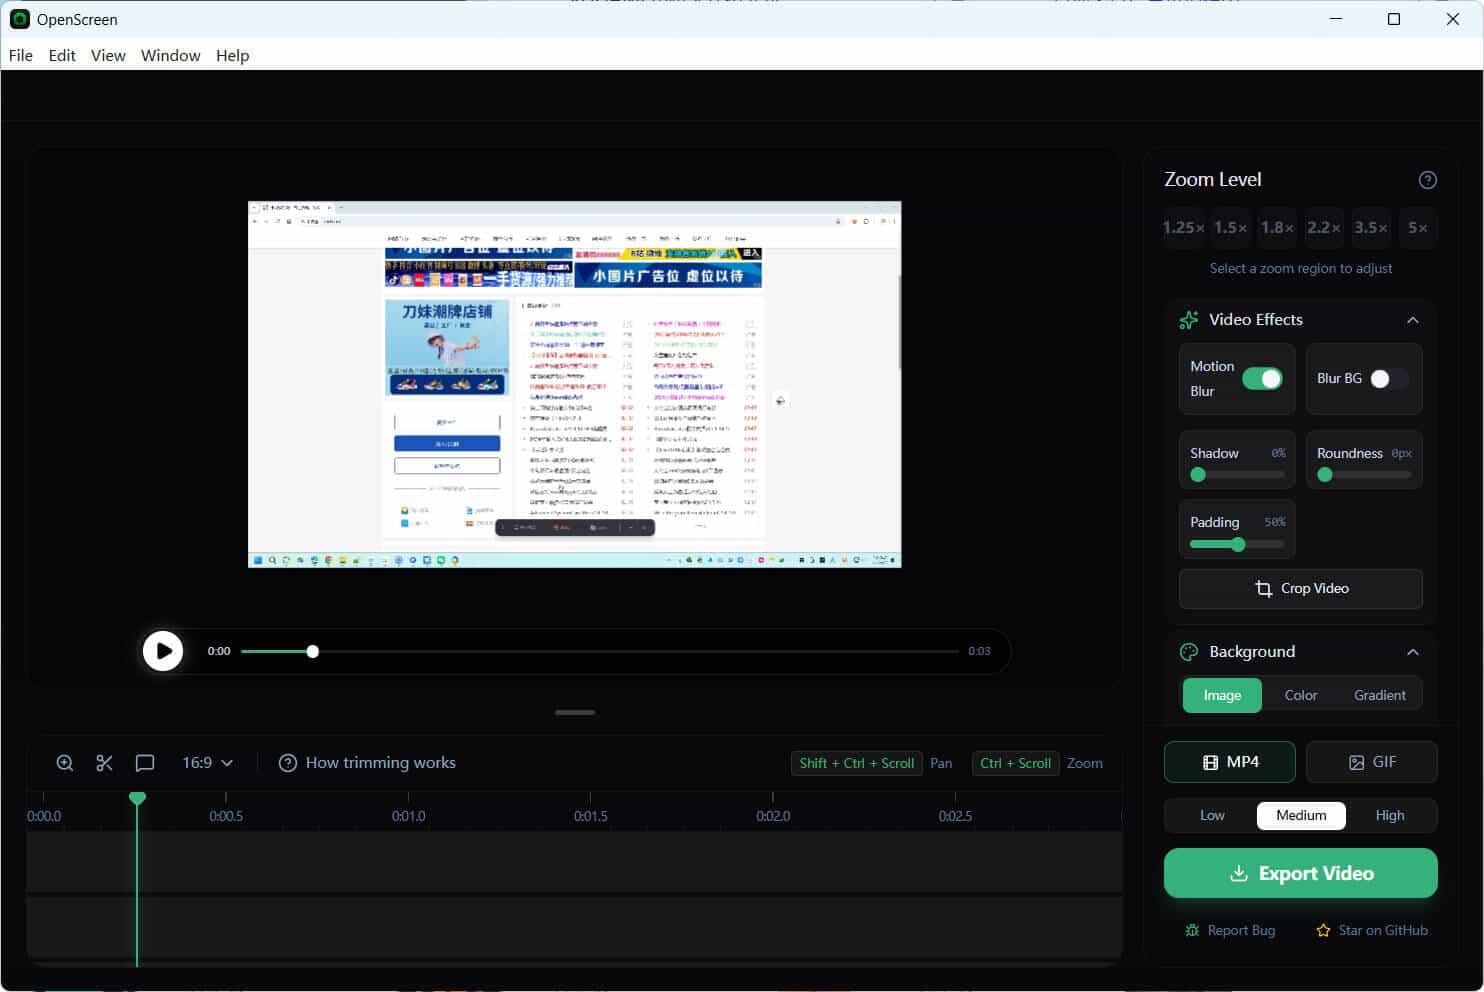This screenshot has height=992, width=1484.
Task: Disable the Motion Blur effect
Action: click(1265, 379)
